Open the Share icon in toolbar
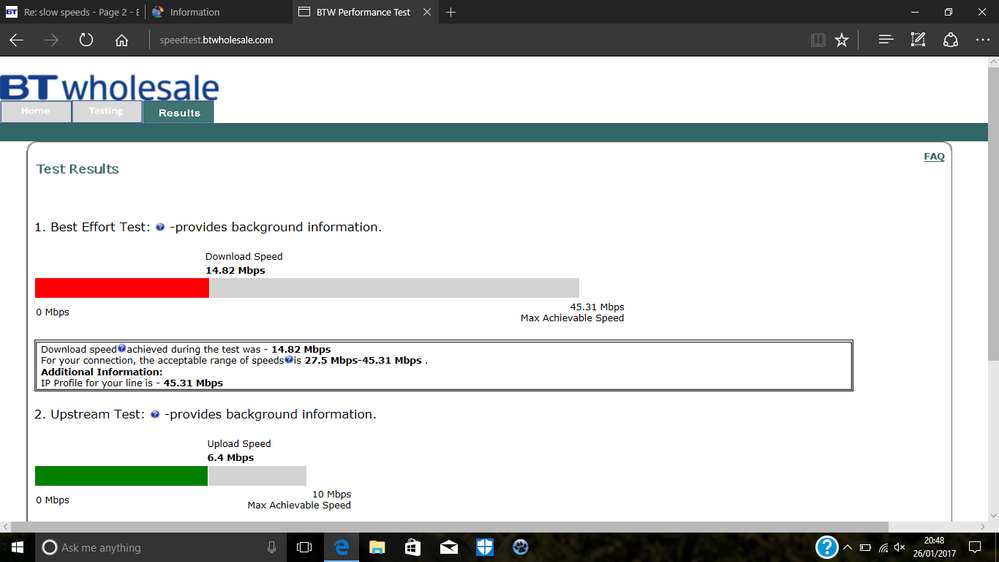This screenshot has height=562, width=999. tap(951, 40)
